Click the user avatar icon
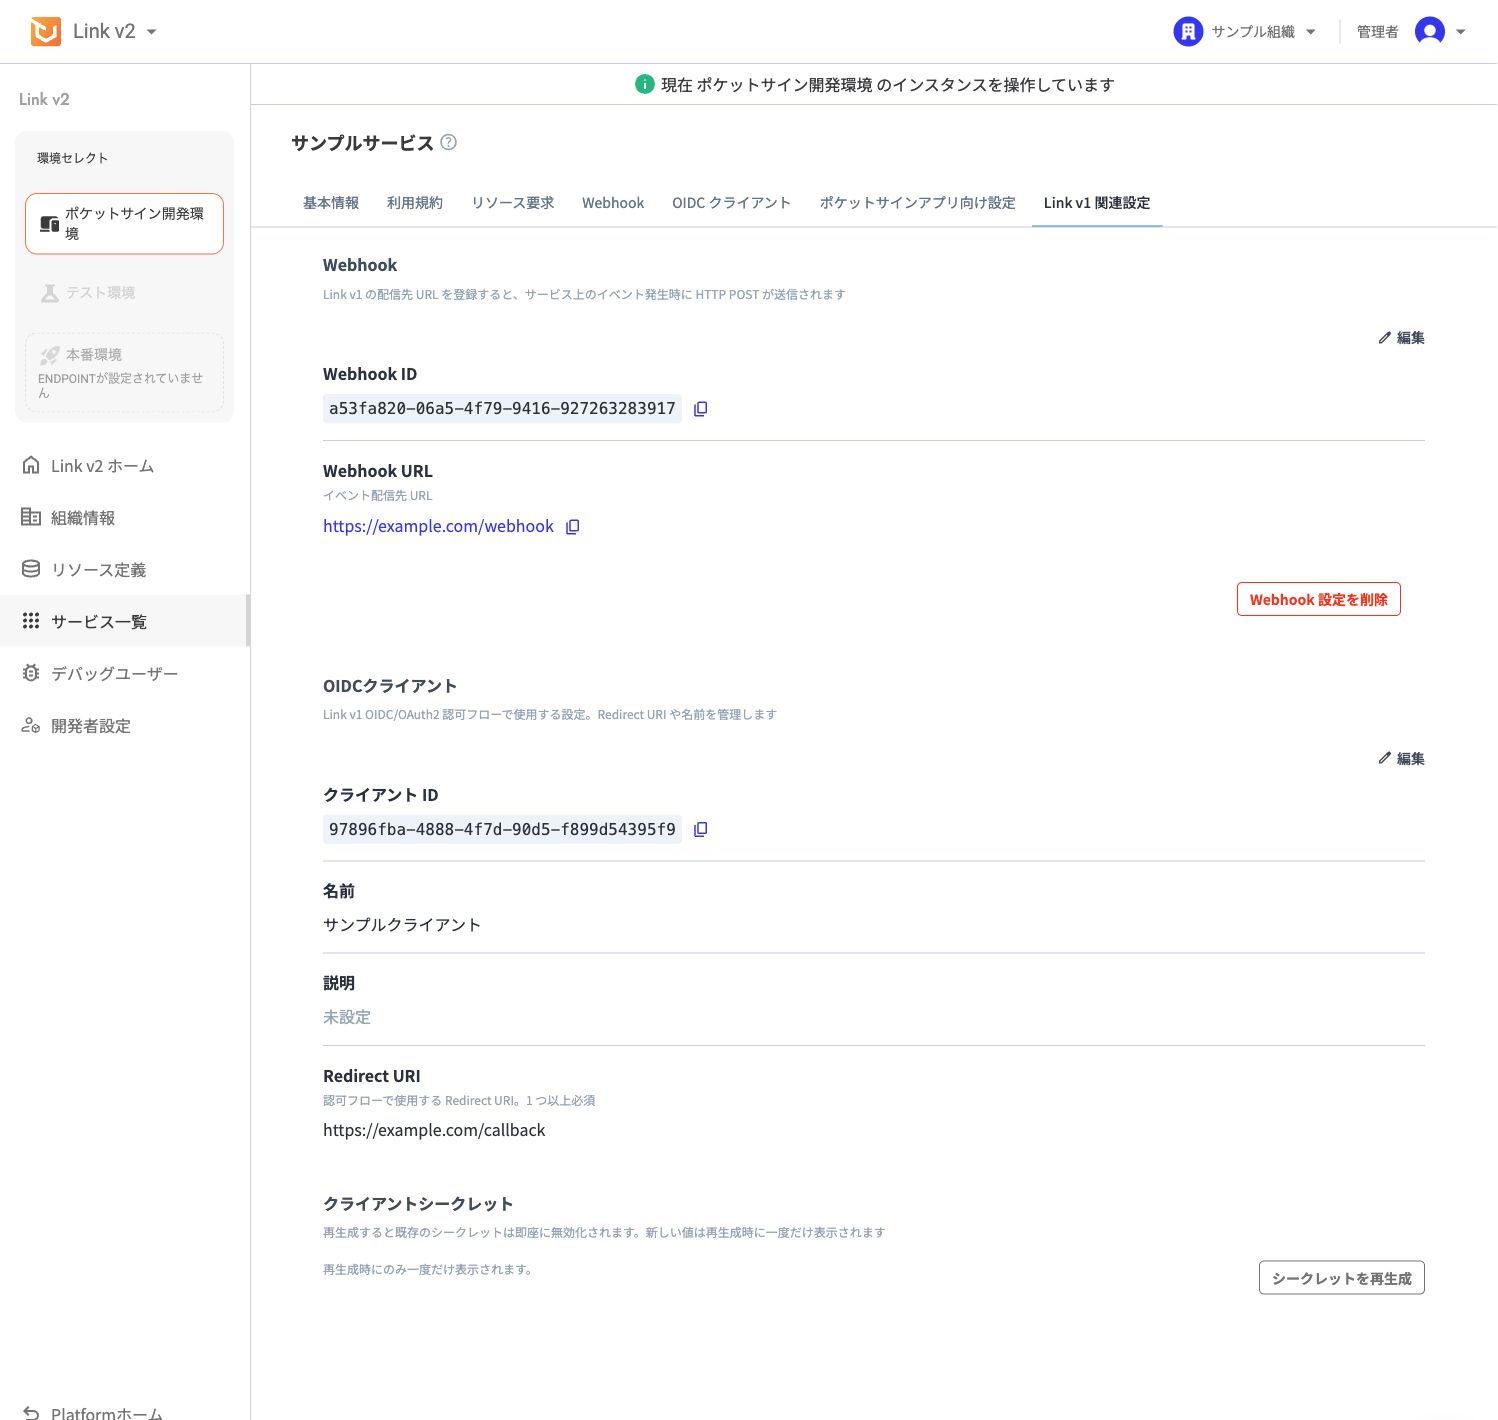 pos(1430,32)
